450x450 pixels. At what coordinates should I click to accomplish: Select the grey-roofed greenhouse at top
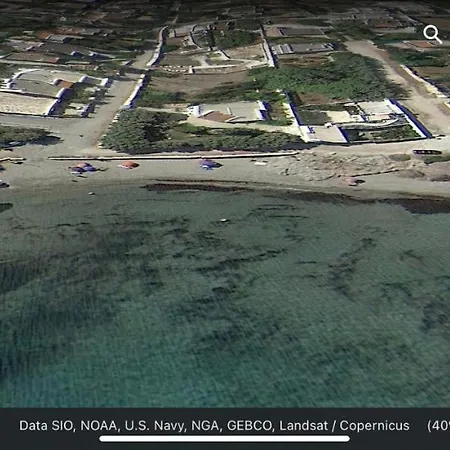point(303,48)
